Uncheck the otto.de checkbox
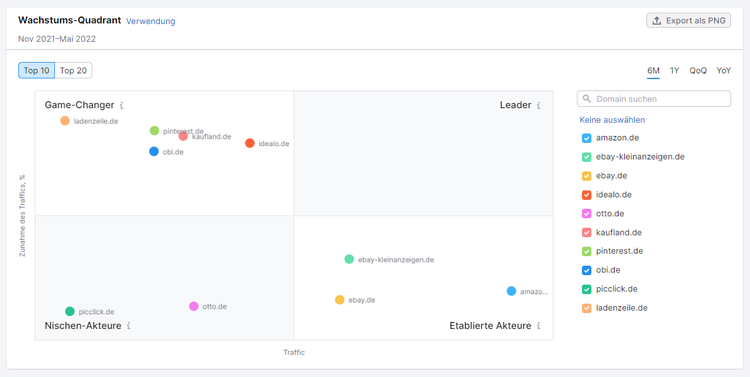This screenshot has width=750, height=377. click(x=587, y=214)
